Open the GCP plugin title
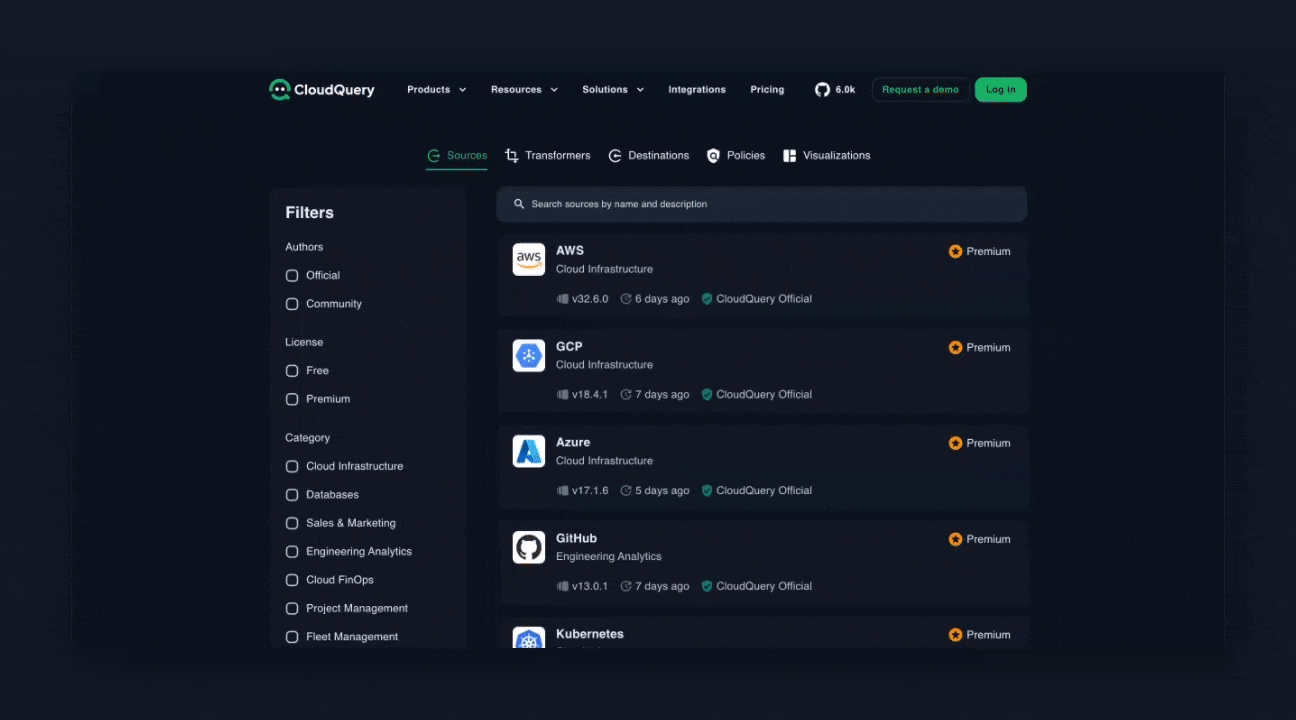Image resolution: width=1296 pixels, height=720 pixels. (569, 347)
